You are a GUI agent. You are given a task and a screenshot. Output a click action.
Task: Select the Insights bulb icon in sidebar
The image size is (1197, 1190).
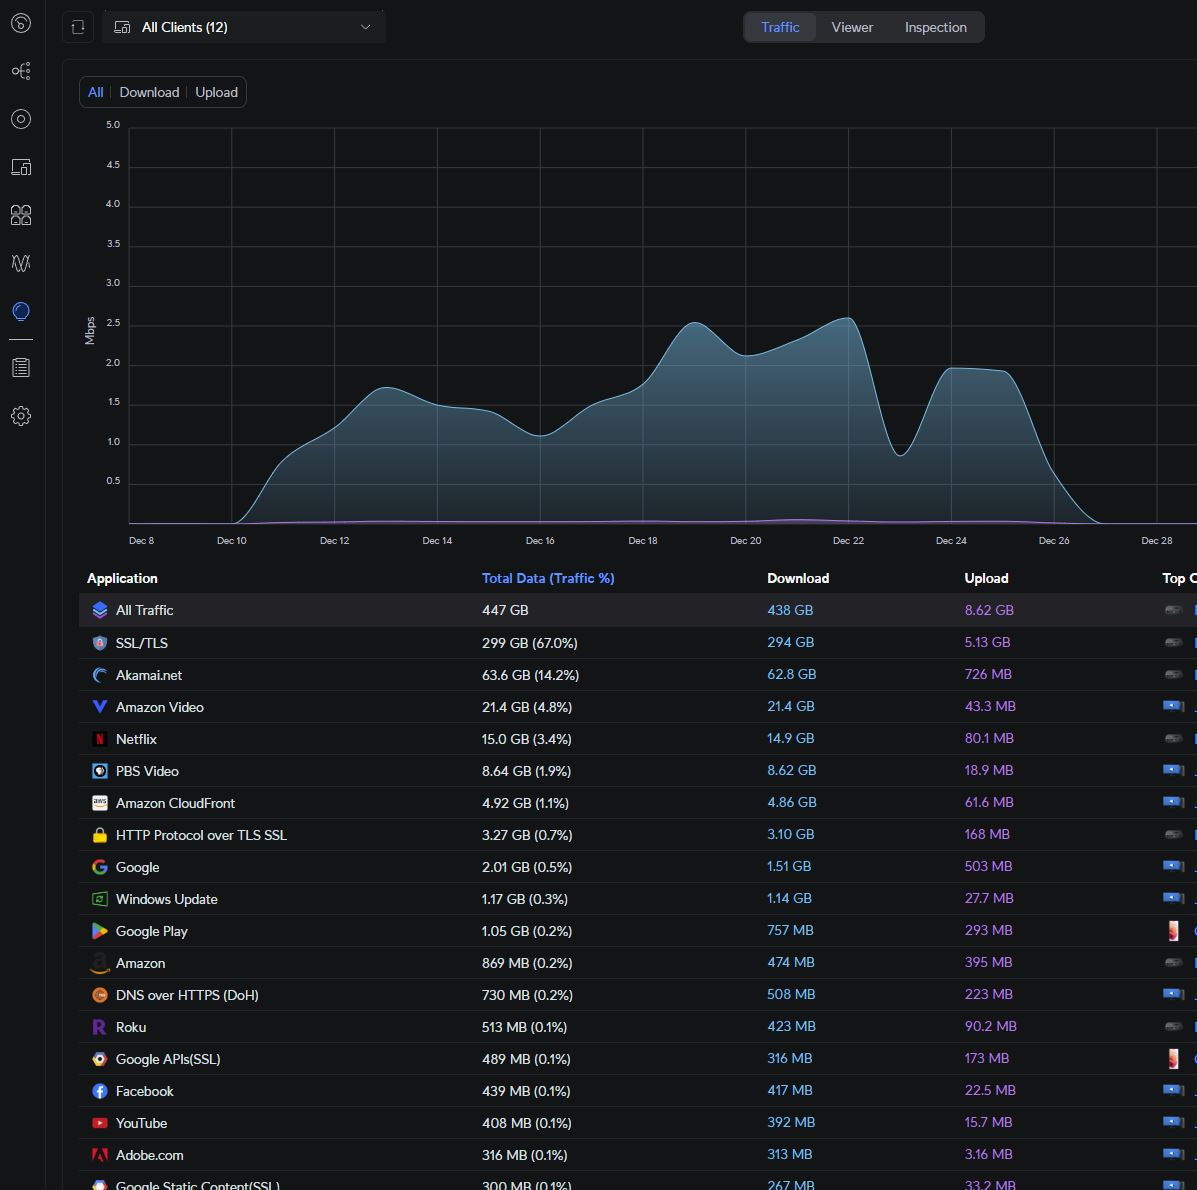[x=21, y=311]
